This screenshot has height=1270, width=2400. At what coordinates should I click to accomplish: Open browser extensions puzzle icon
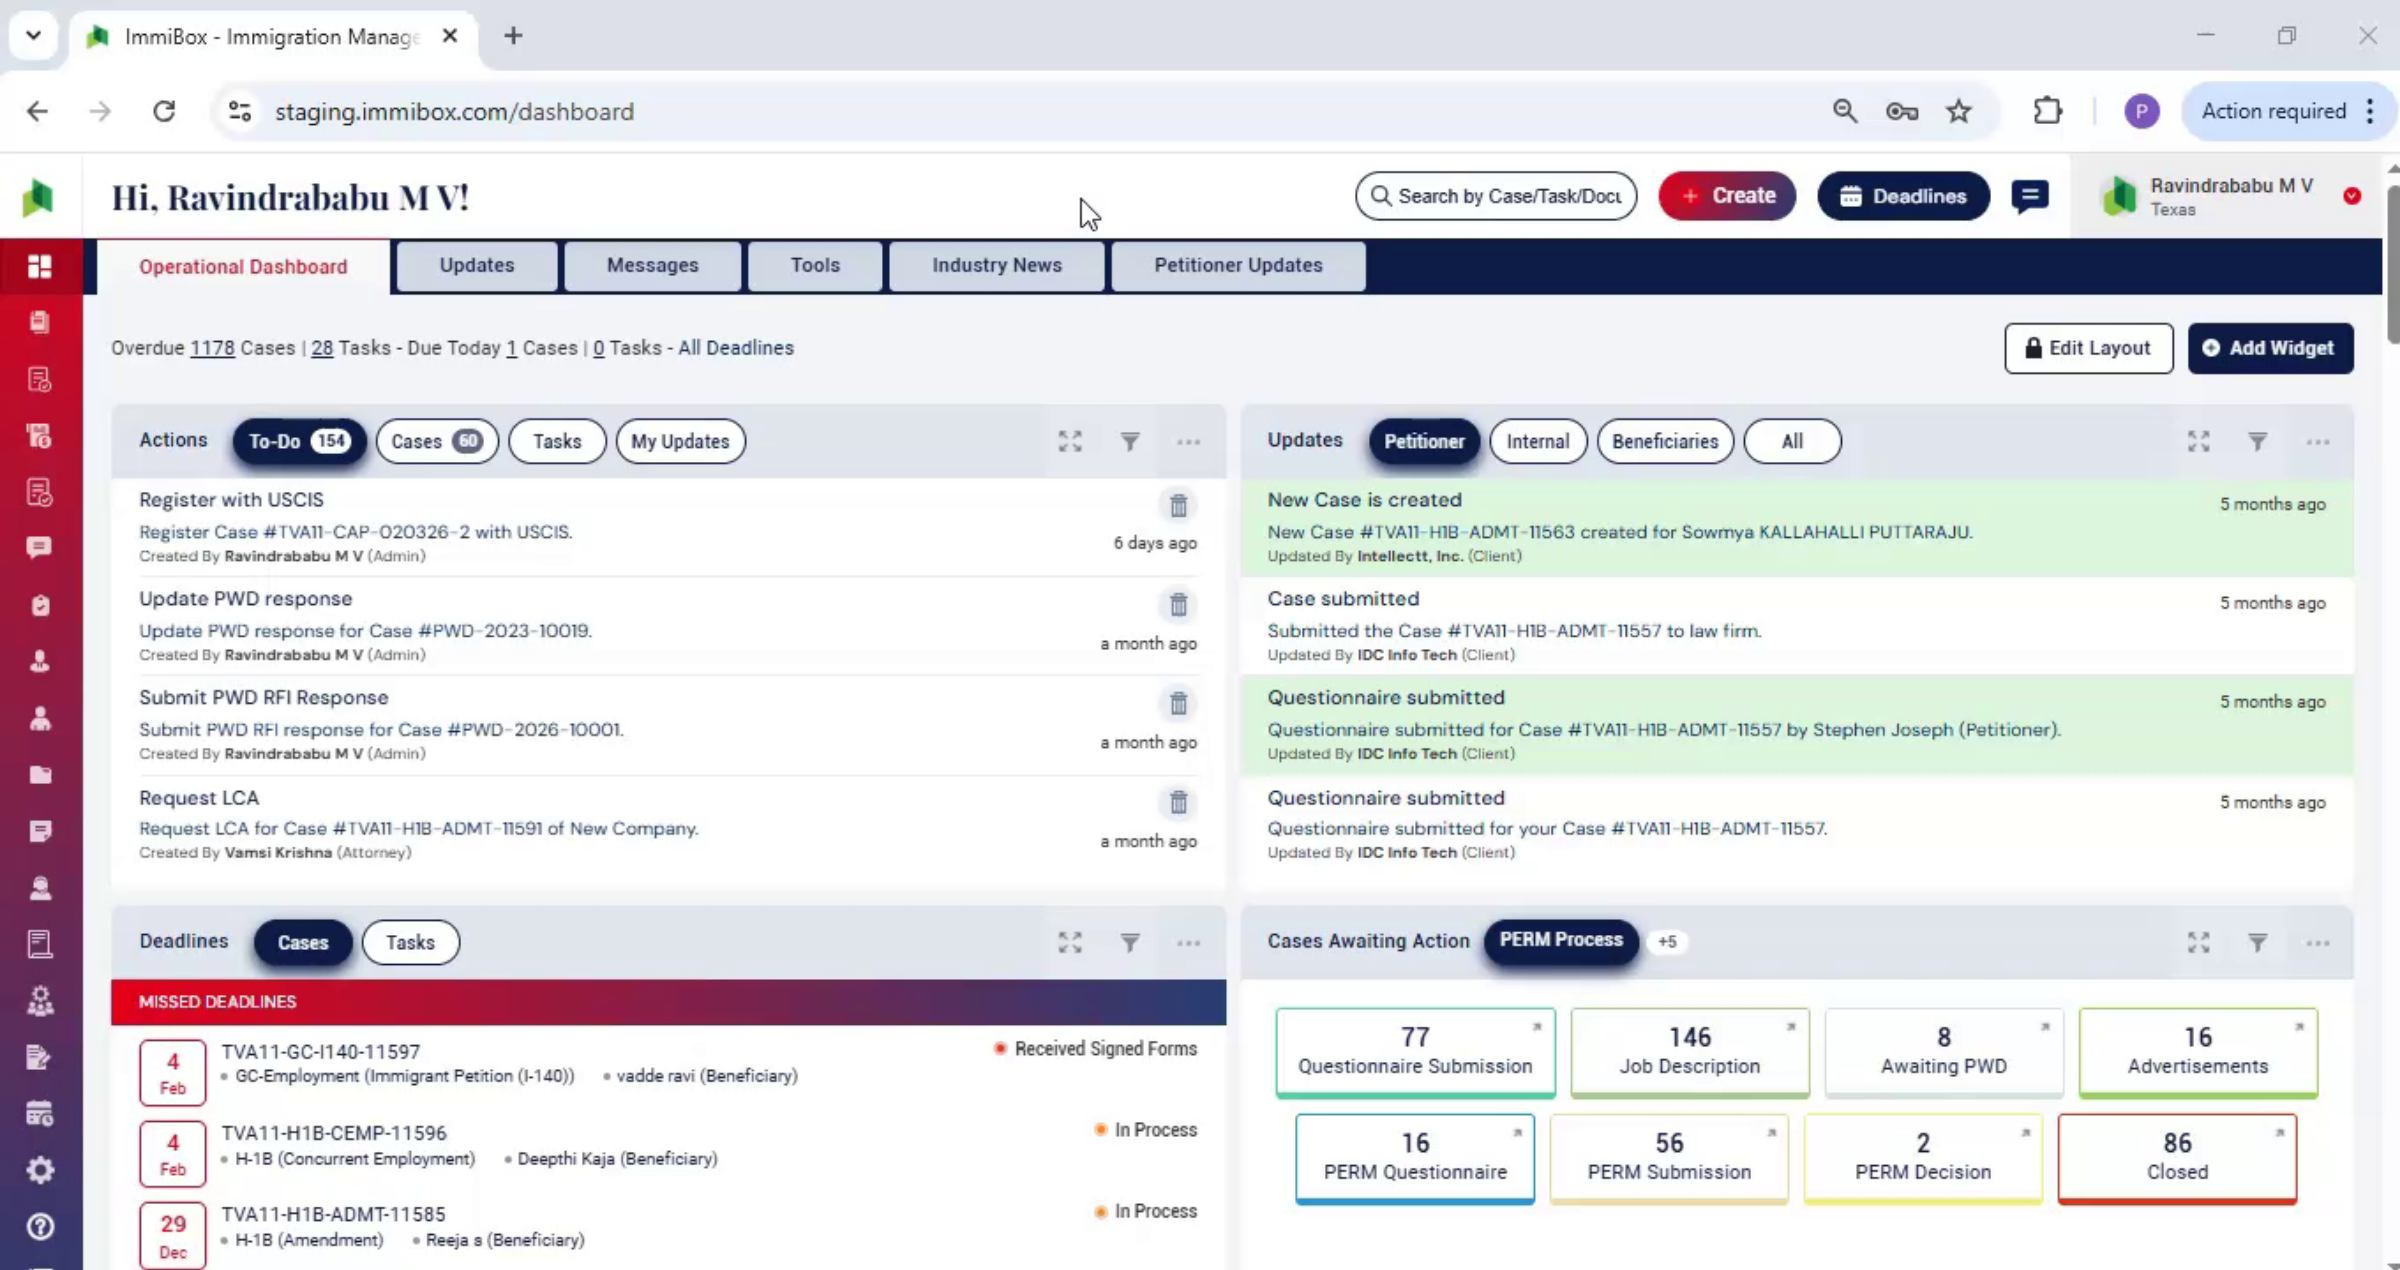click(2047, 111)
